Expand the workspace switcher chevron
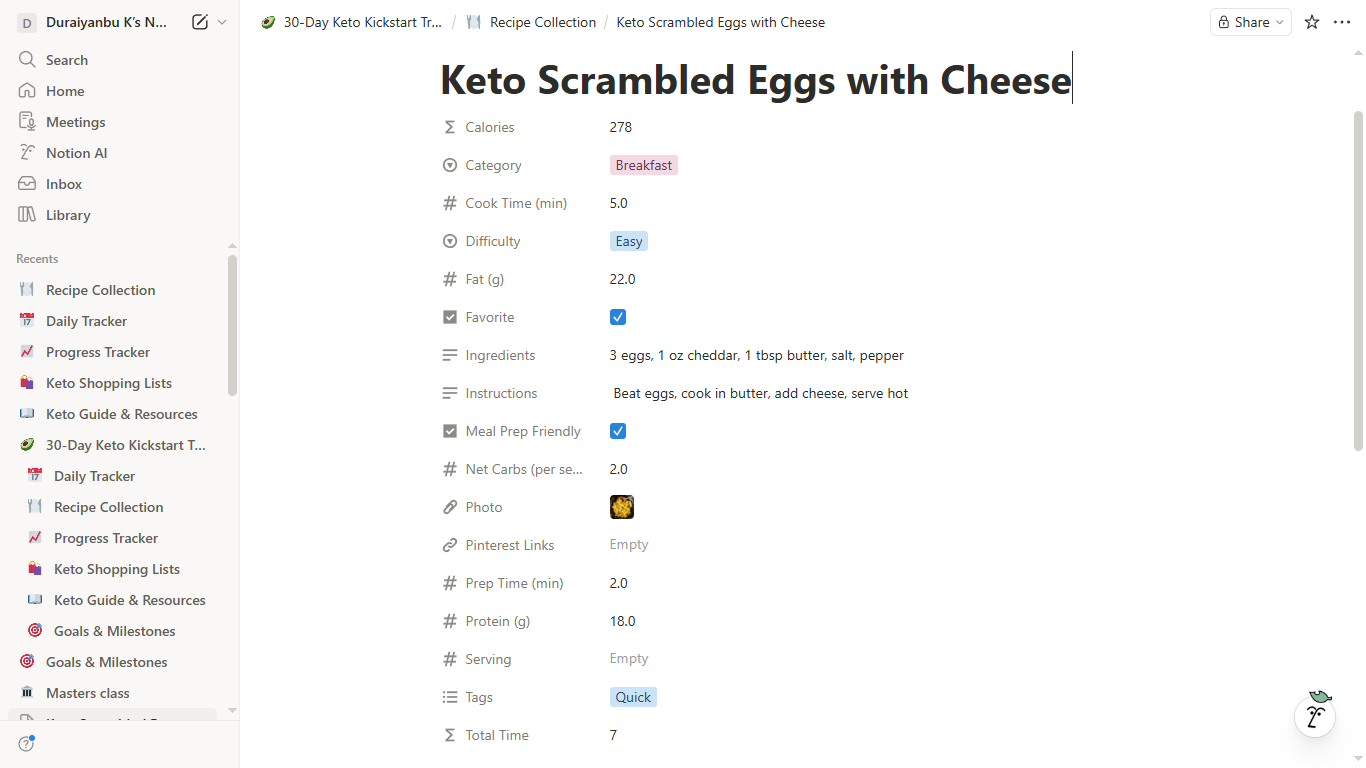 coord(222,22)
